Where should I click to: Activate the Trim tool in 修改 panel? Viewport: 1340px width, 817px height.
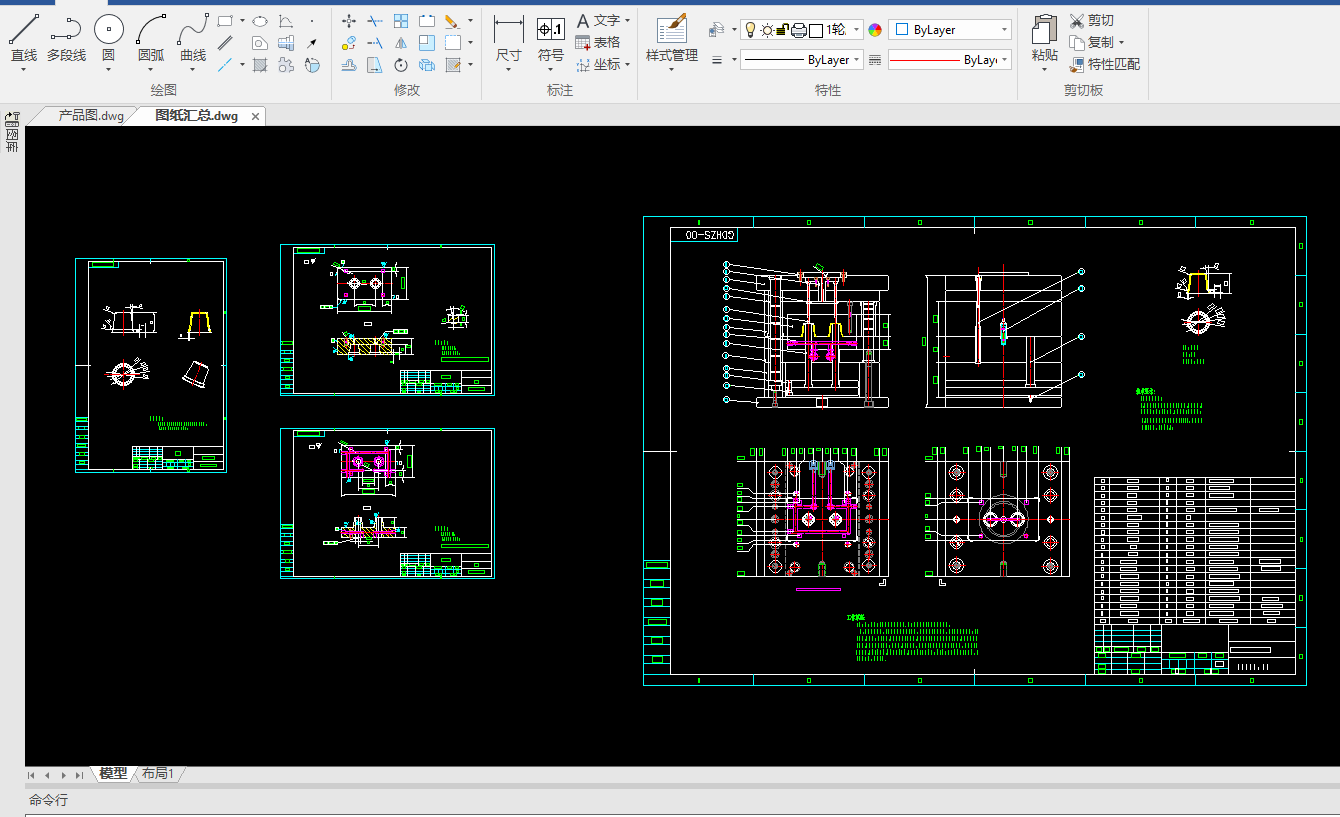coord(375,20)
